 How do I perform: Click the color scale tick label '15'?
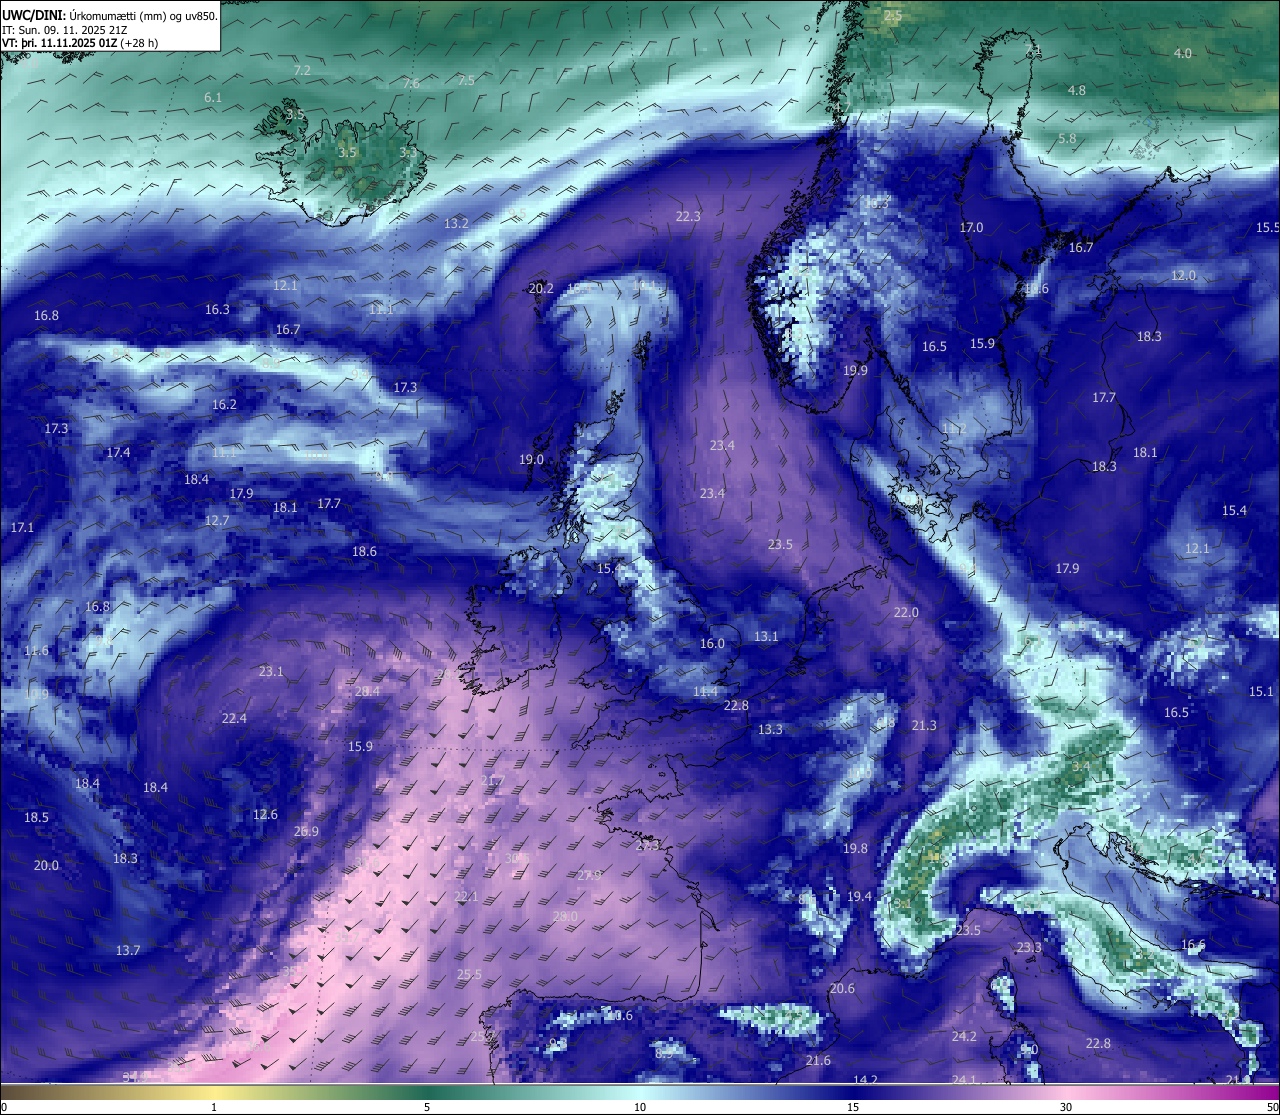pos(853,1107)
